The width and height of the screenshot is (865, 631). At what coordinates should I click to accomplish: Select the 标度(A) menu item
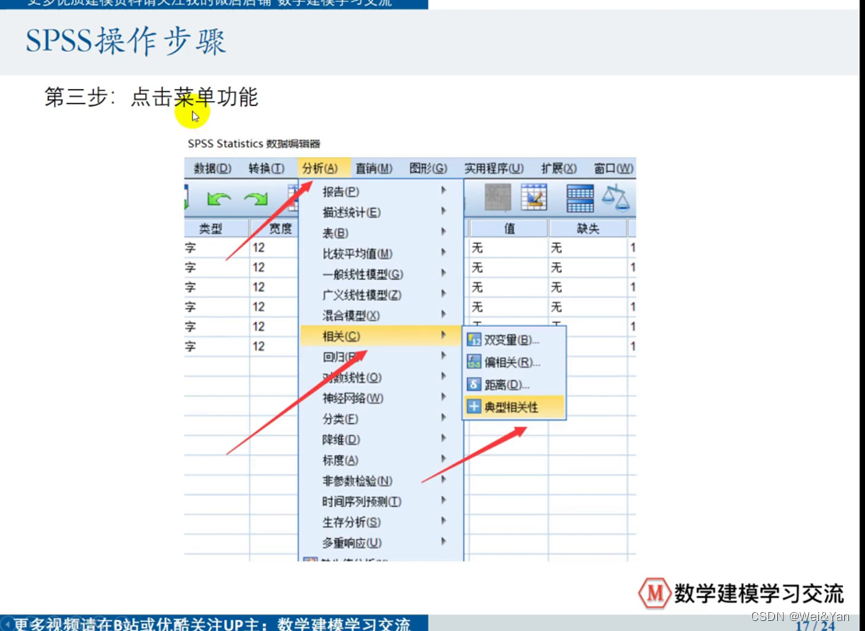(x=381, y=460)
